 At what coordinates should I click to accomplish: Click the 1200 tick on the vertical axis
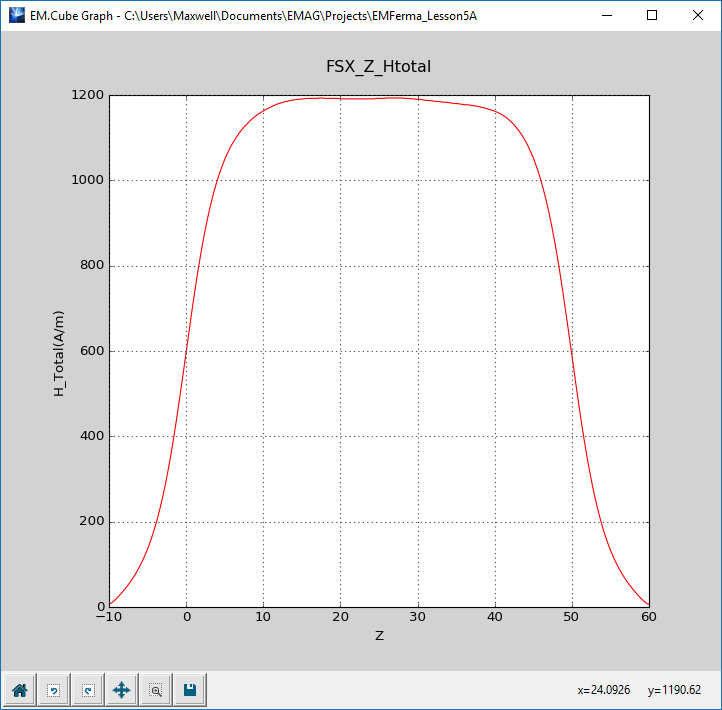(87, 95)
